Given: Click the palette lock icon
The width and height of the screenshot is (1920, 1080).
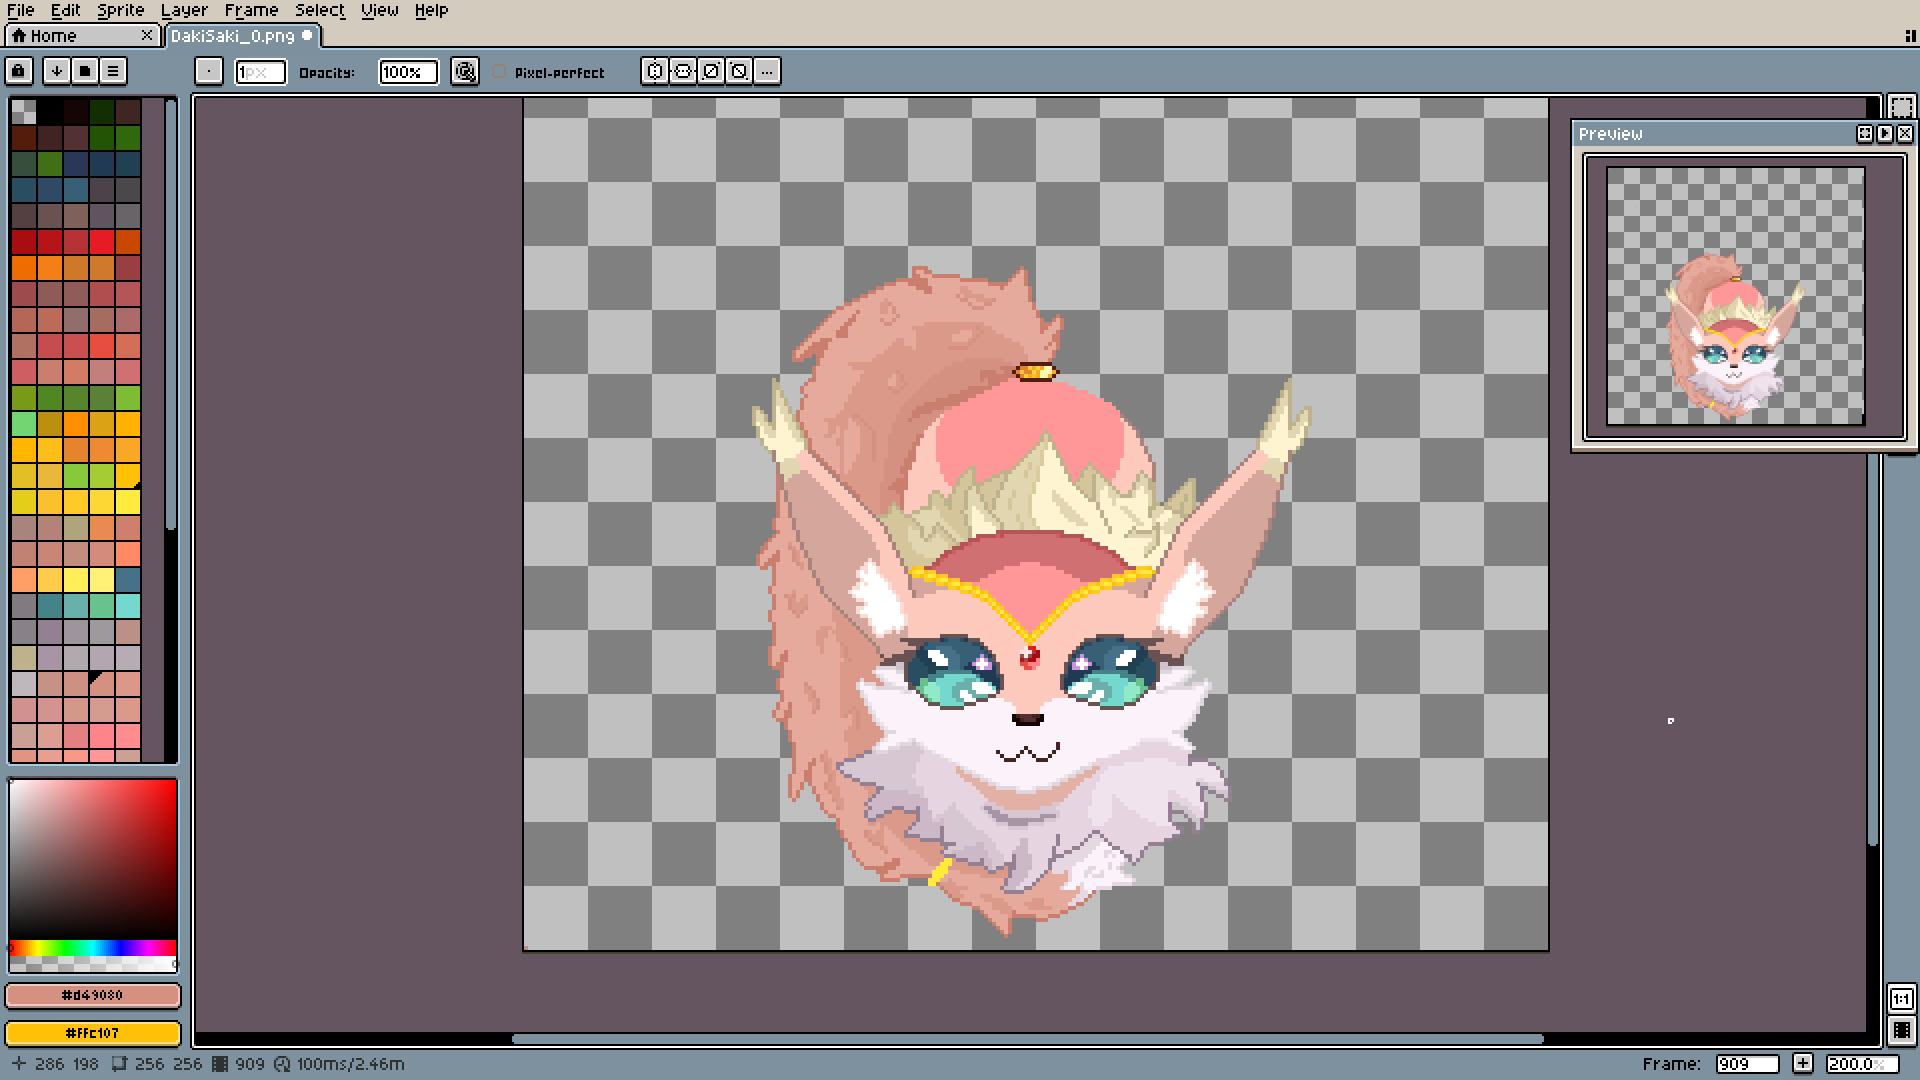Looking at the screenshot, I should [18, 71].
